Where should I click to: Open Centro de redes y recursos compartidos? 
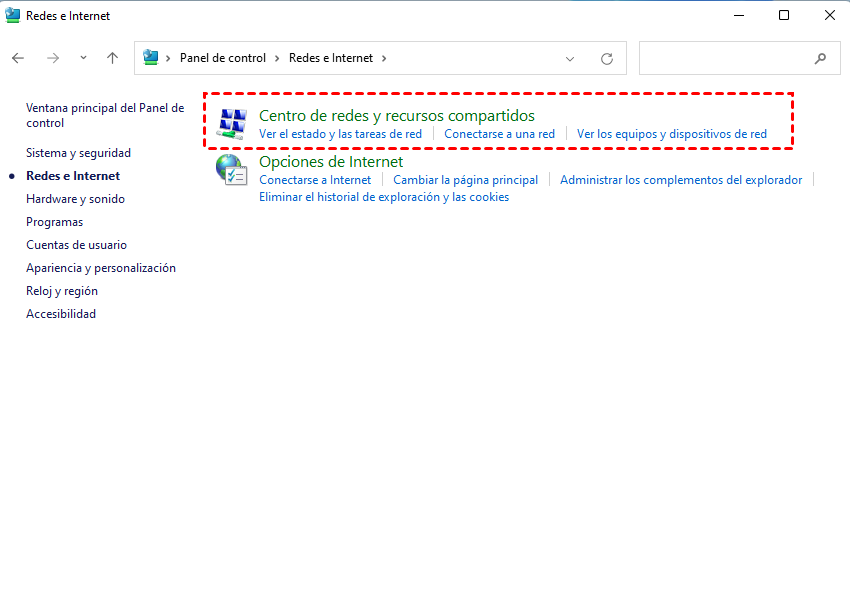pos(396,115)
